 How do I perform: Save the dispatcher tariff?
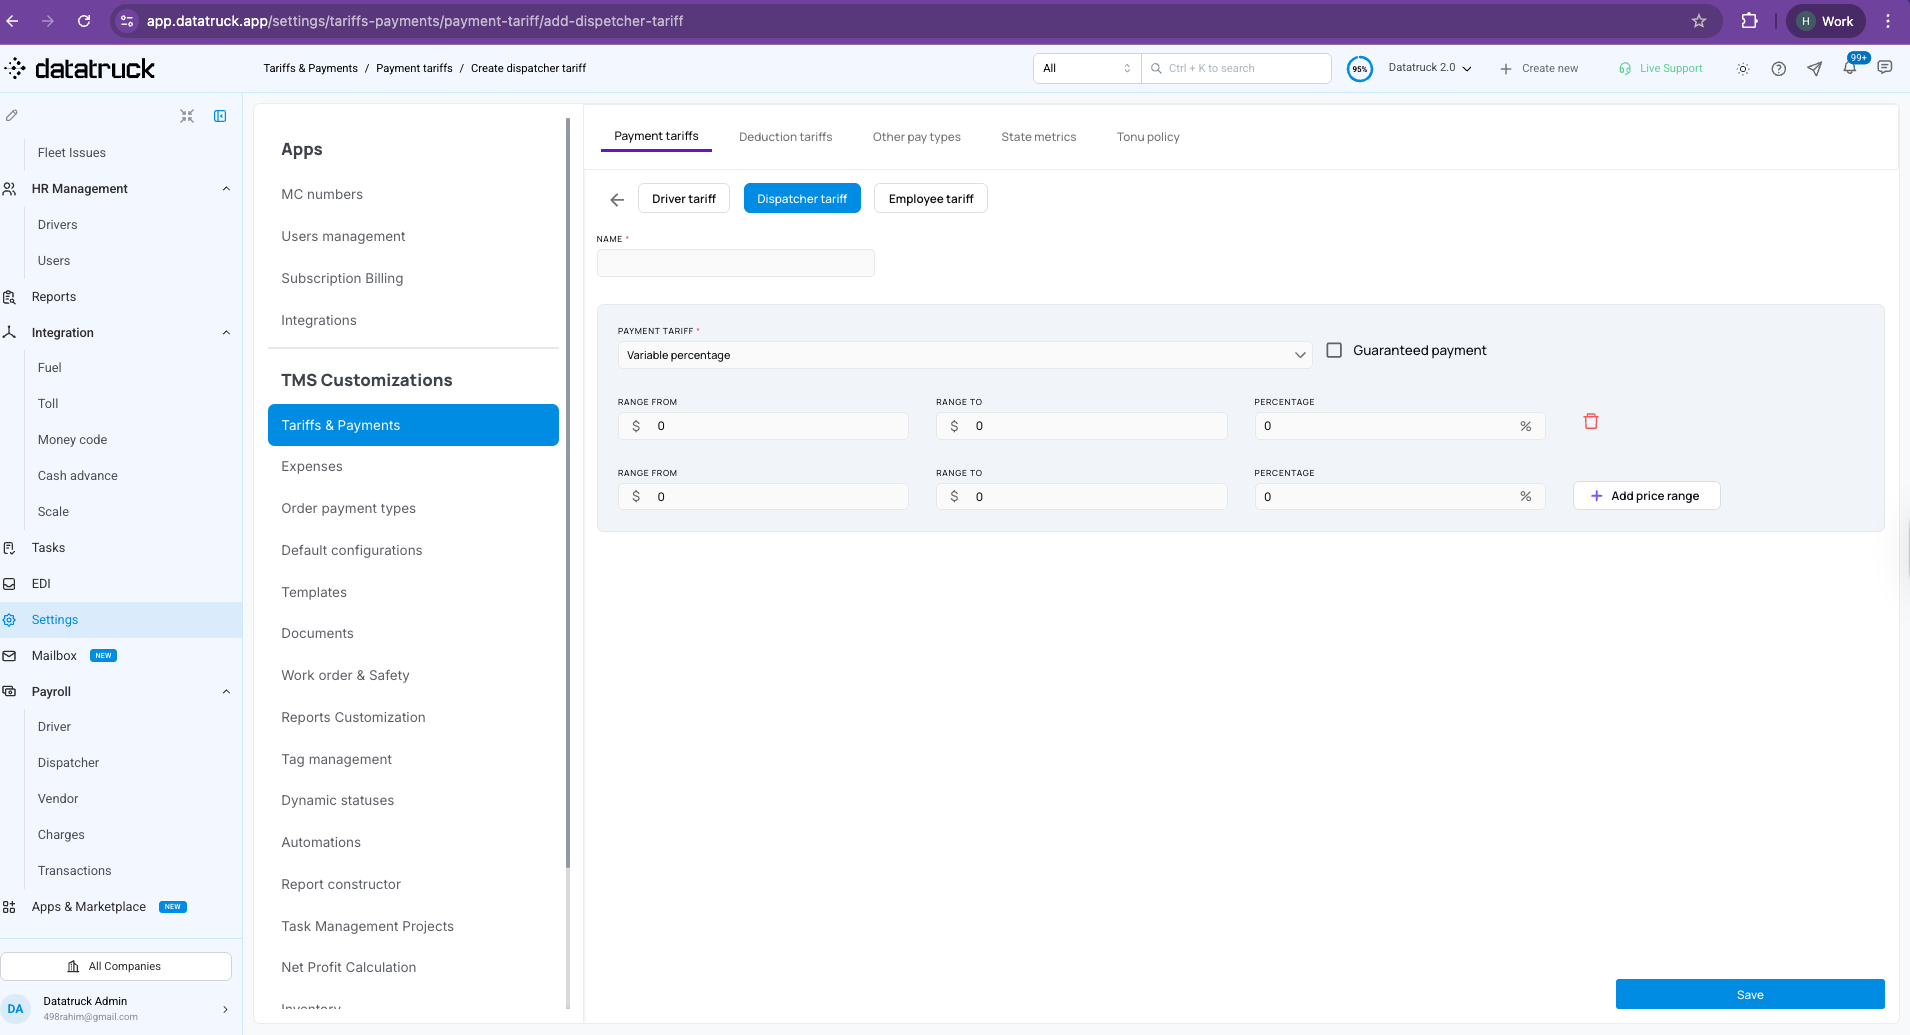pyautogui.click(x=1750, y=995)
